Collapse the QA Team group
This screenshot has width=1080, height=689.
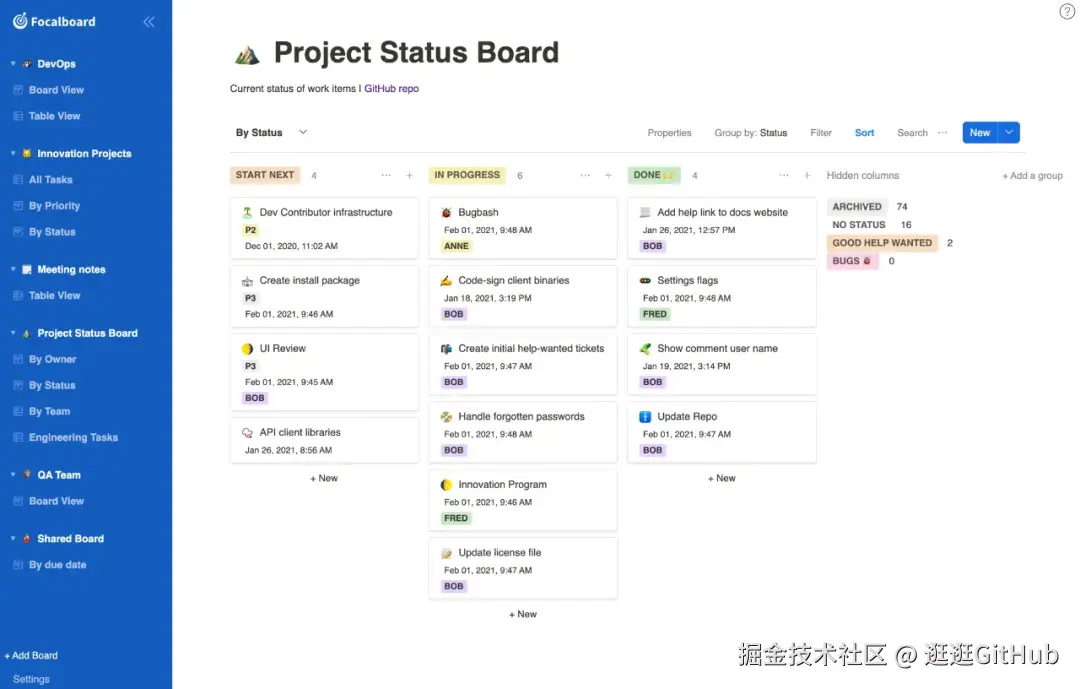[x=13, y=475]
